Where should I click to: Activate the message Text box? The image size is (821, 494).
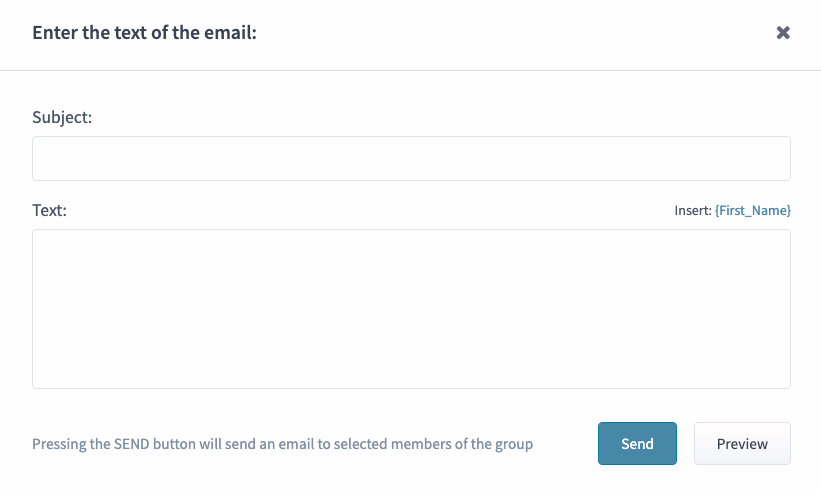tap(411, 308)
